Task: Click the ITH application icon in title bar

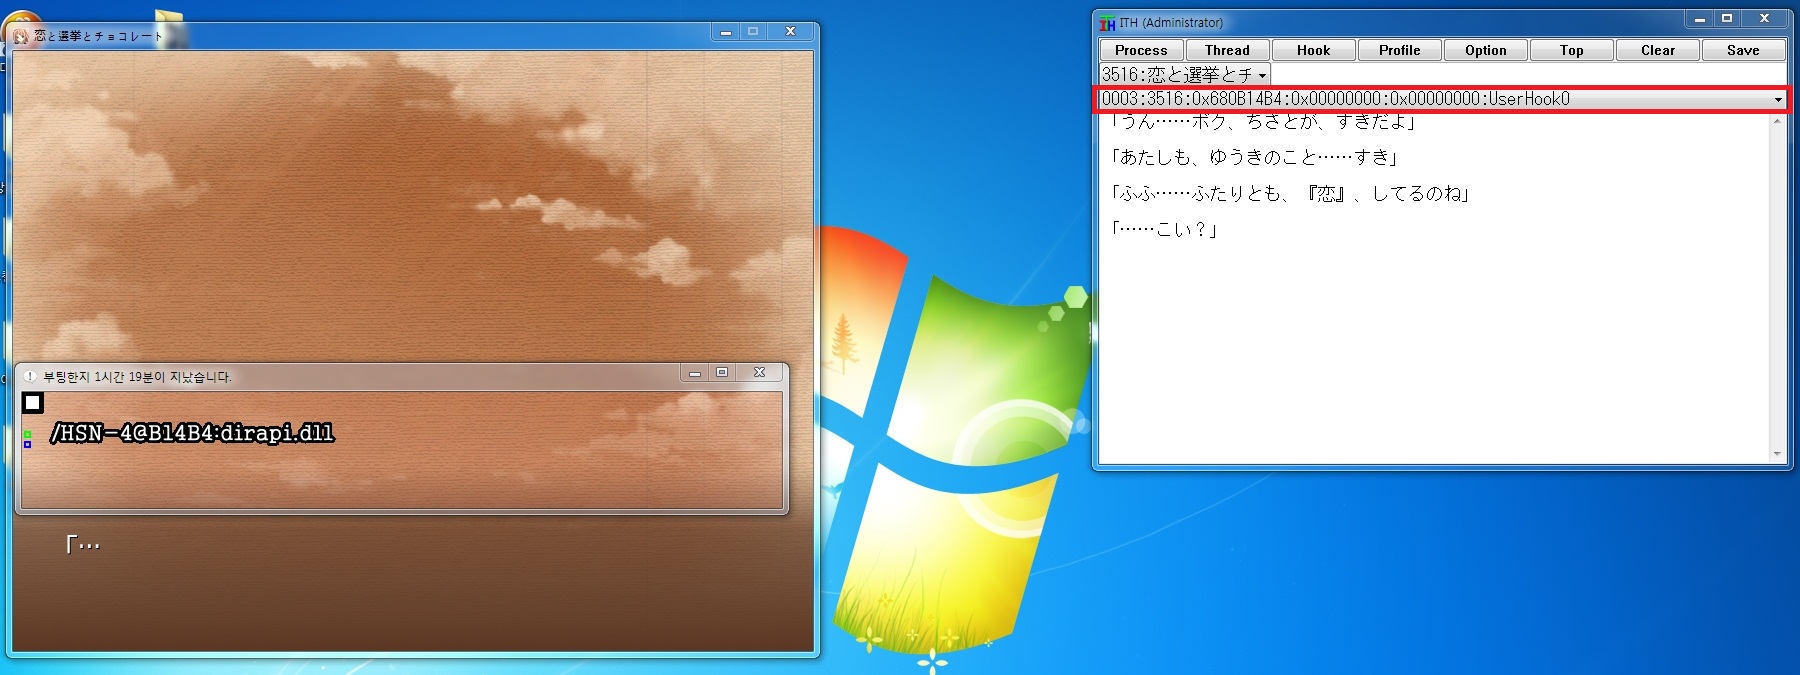Action: pyautogui.click(x=1107, y=23)
